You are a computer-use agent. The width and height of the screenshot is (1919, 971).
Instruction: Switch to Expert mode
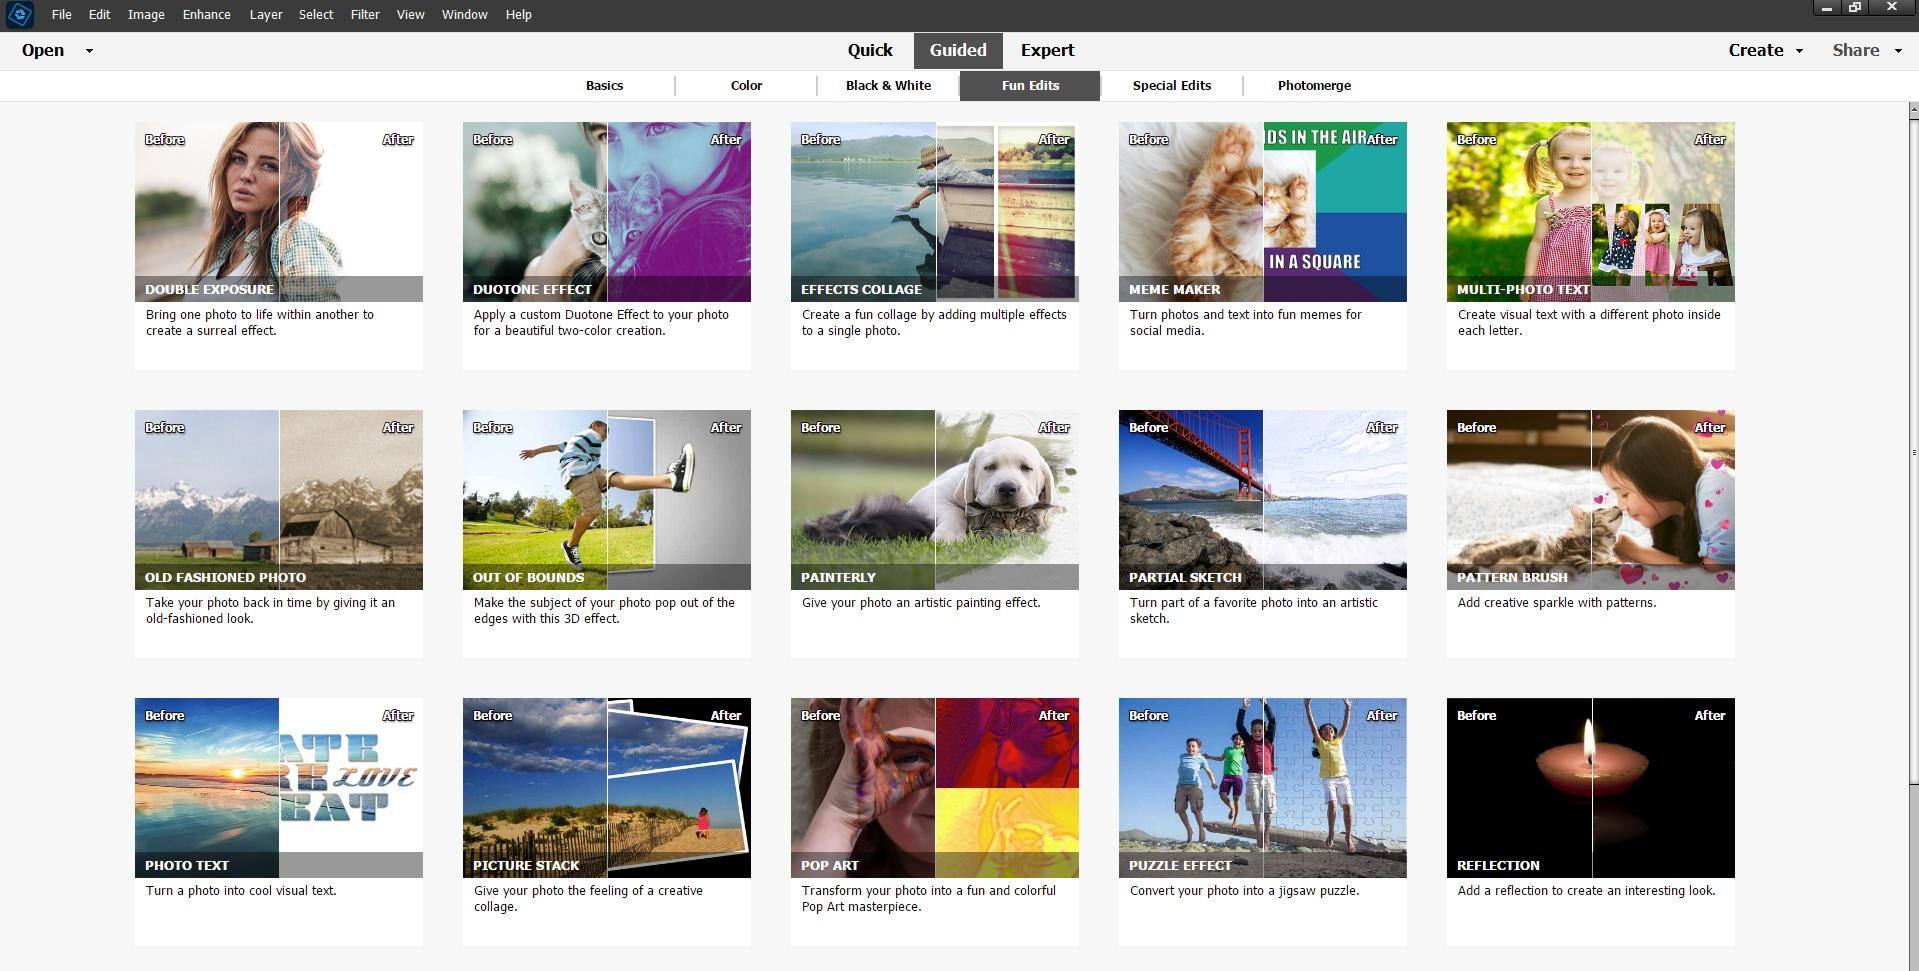[1047, 50]
